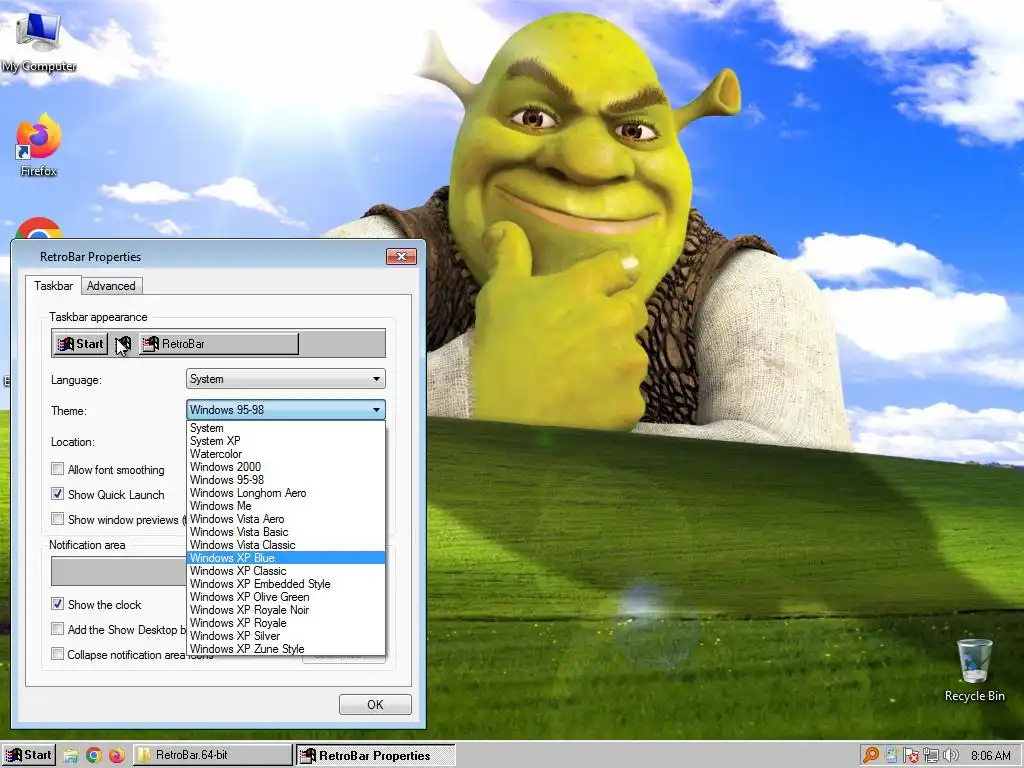
Task: Click the preview RetroBar task button
Action: pos(219,344)
